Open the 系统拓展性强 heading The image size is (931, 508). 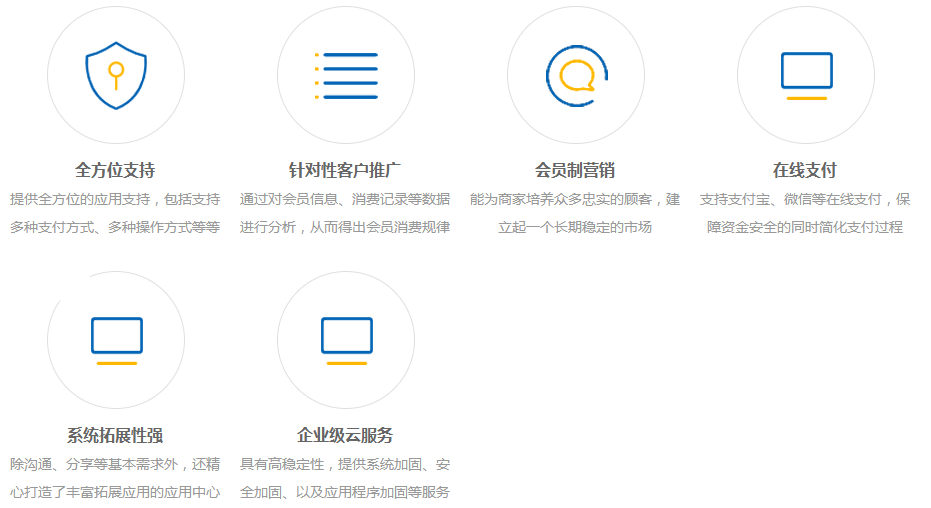pyautogui.click(x=115, y=435)
